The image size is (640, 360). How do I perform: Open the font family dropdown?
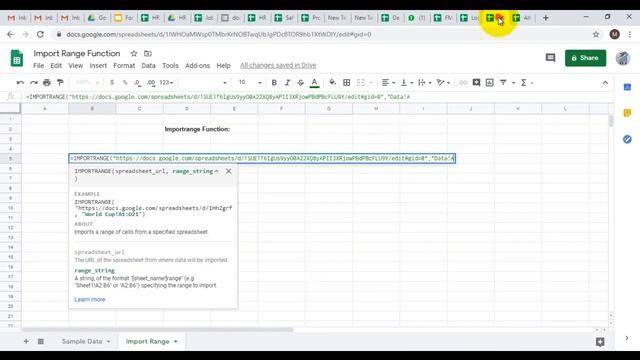[x=204, y=82]
